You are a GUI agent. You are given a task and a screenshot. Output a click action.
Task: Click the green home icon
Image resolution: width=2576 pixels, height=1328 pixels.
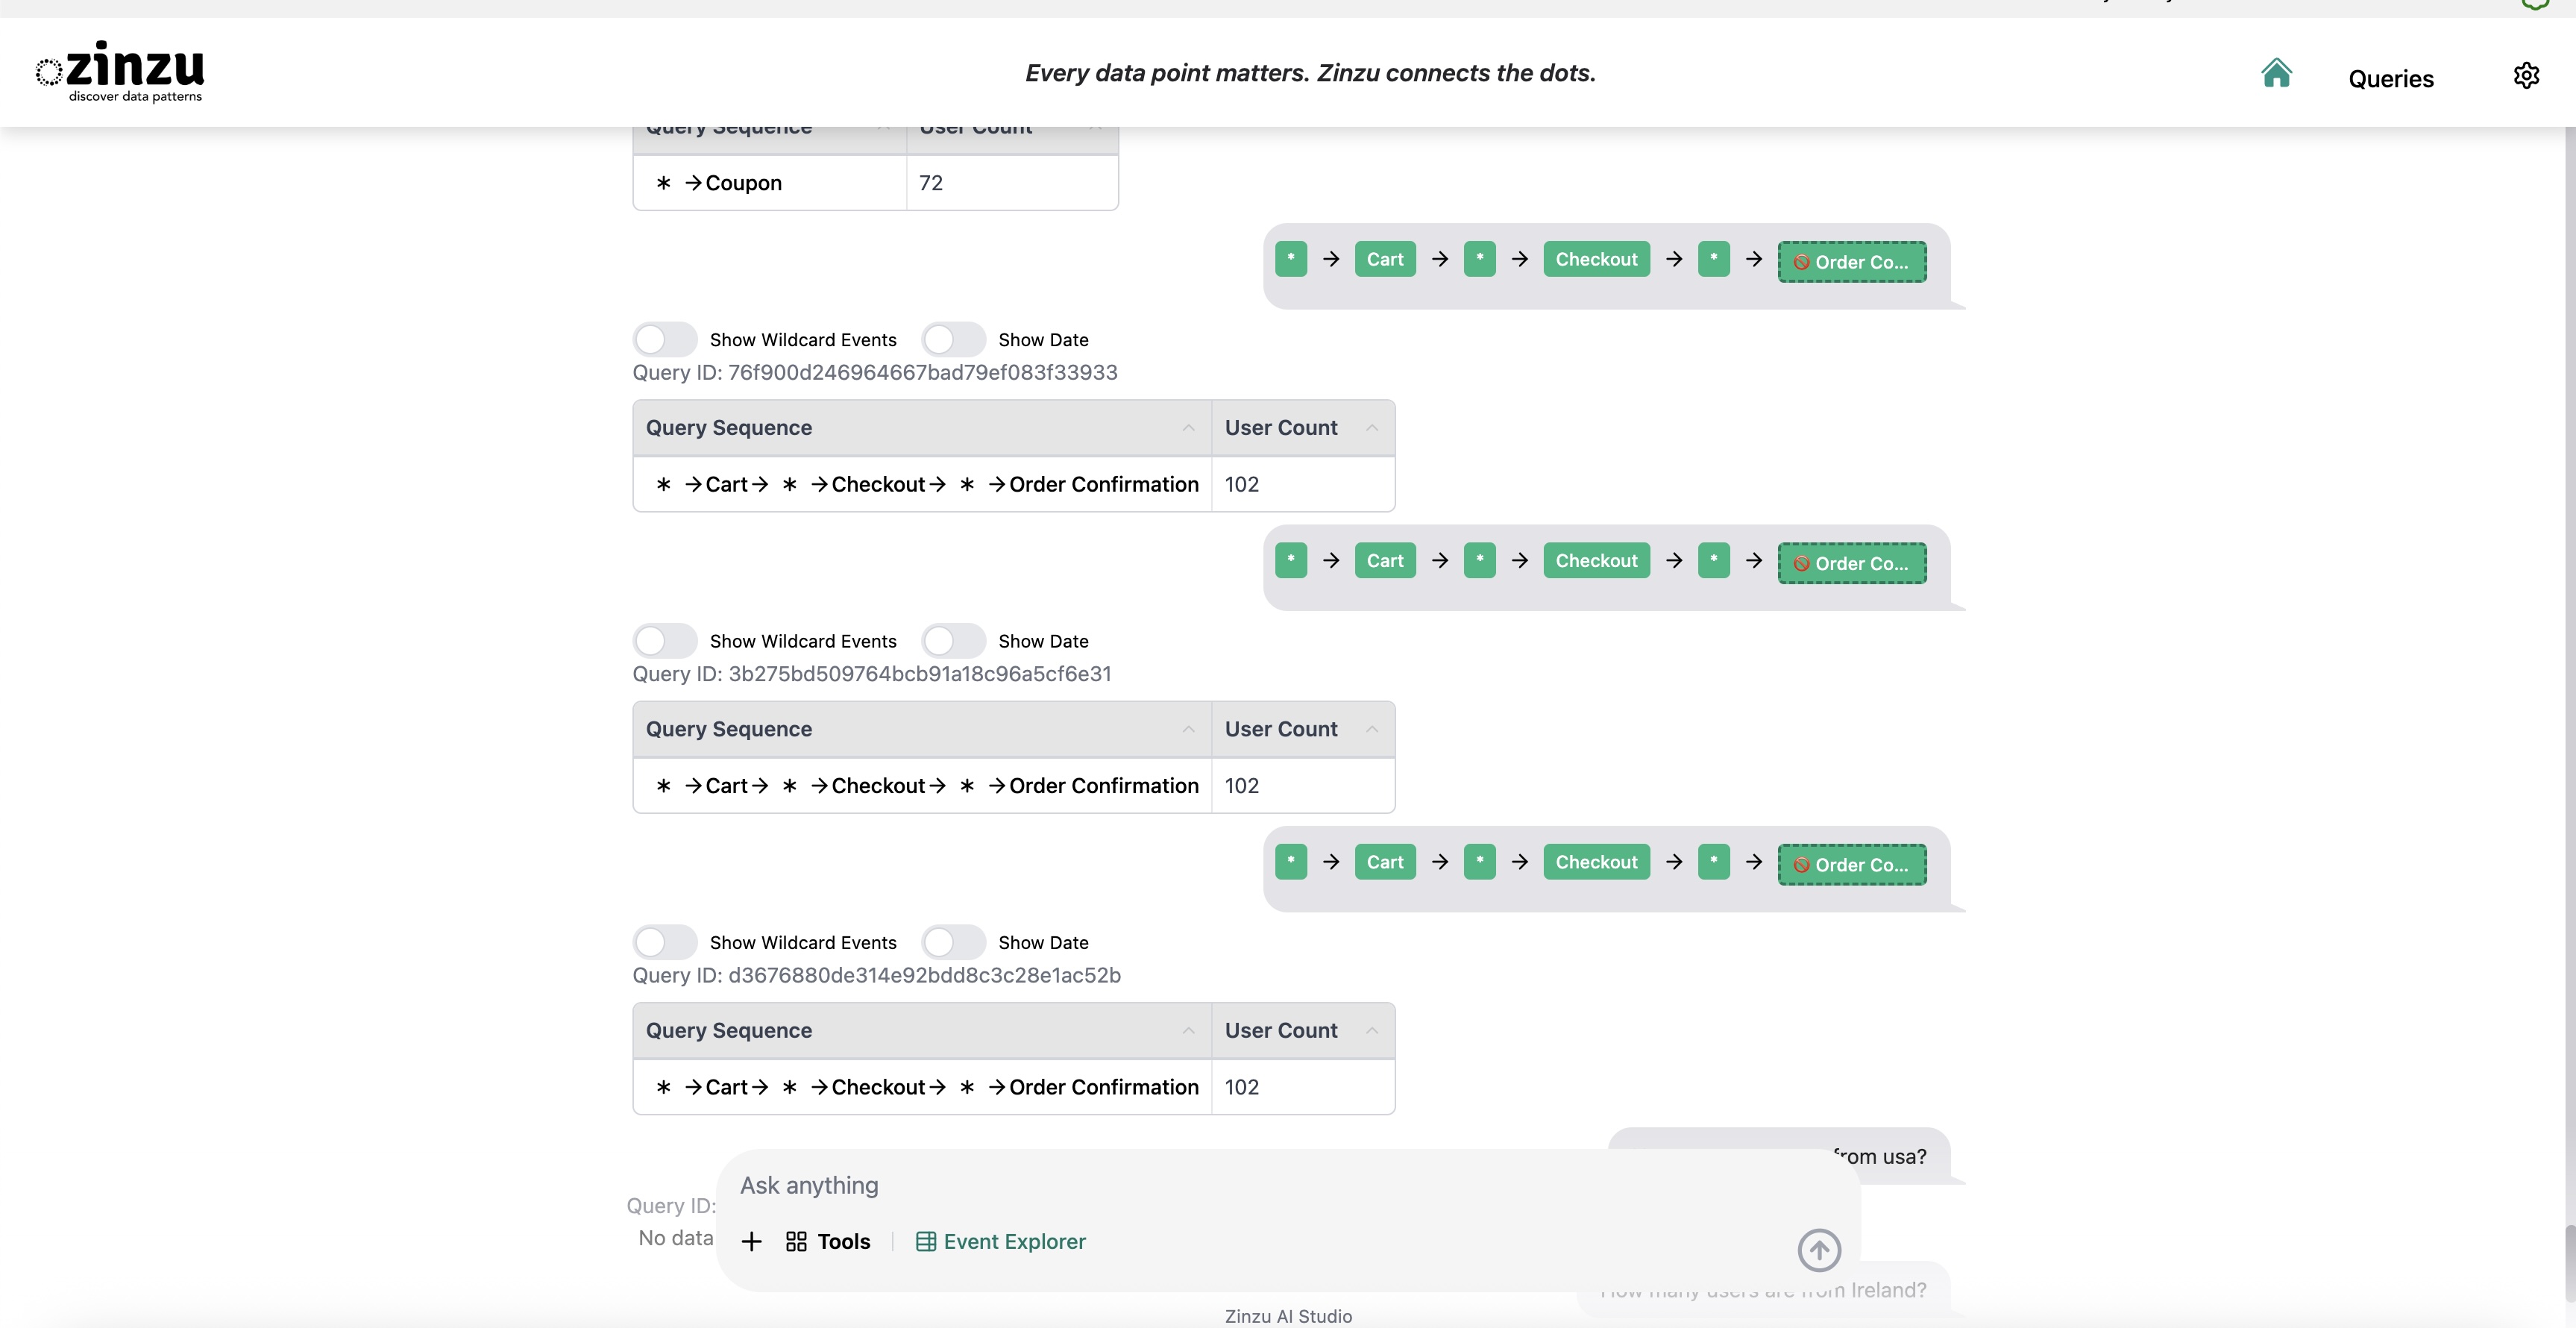(2276, 73)
